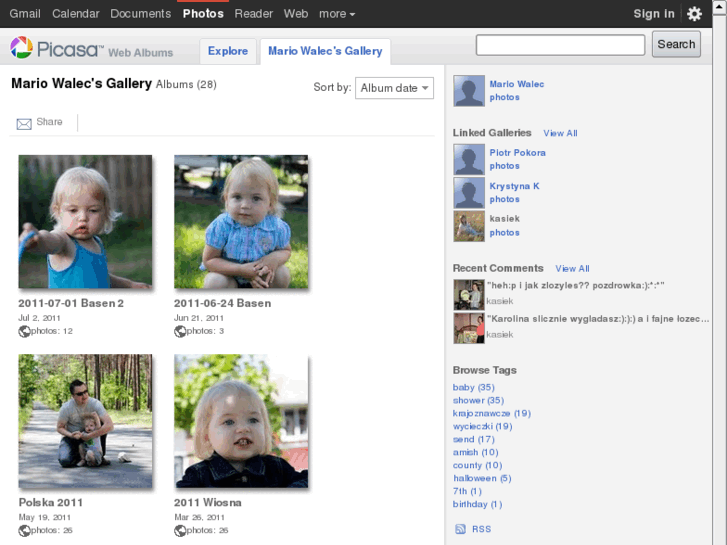Open Documents from the top bar
727x545 pixels.
pos(140,14)
